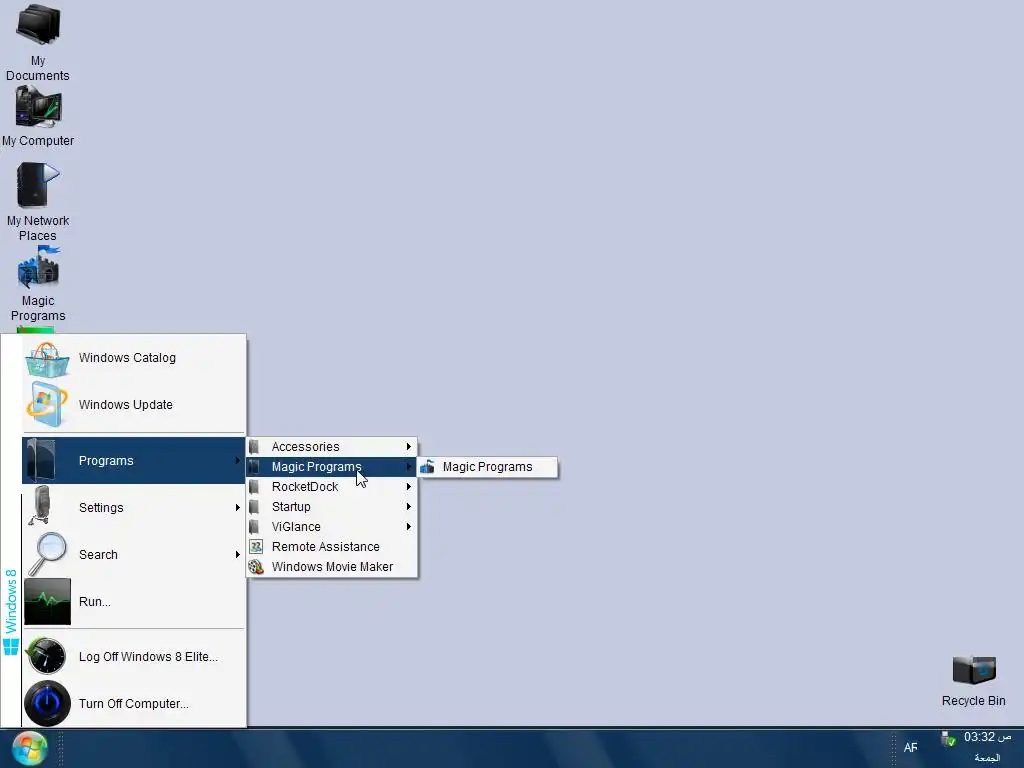
Task: Launch Windows Update from Start menu
Action: click(135, 405)
